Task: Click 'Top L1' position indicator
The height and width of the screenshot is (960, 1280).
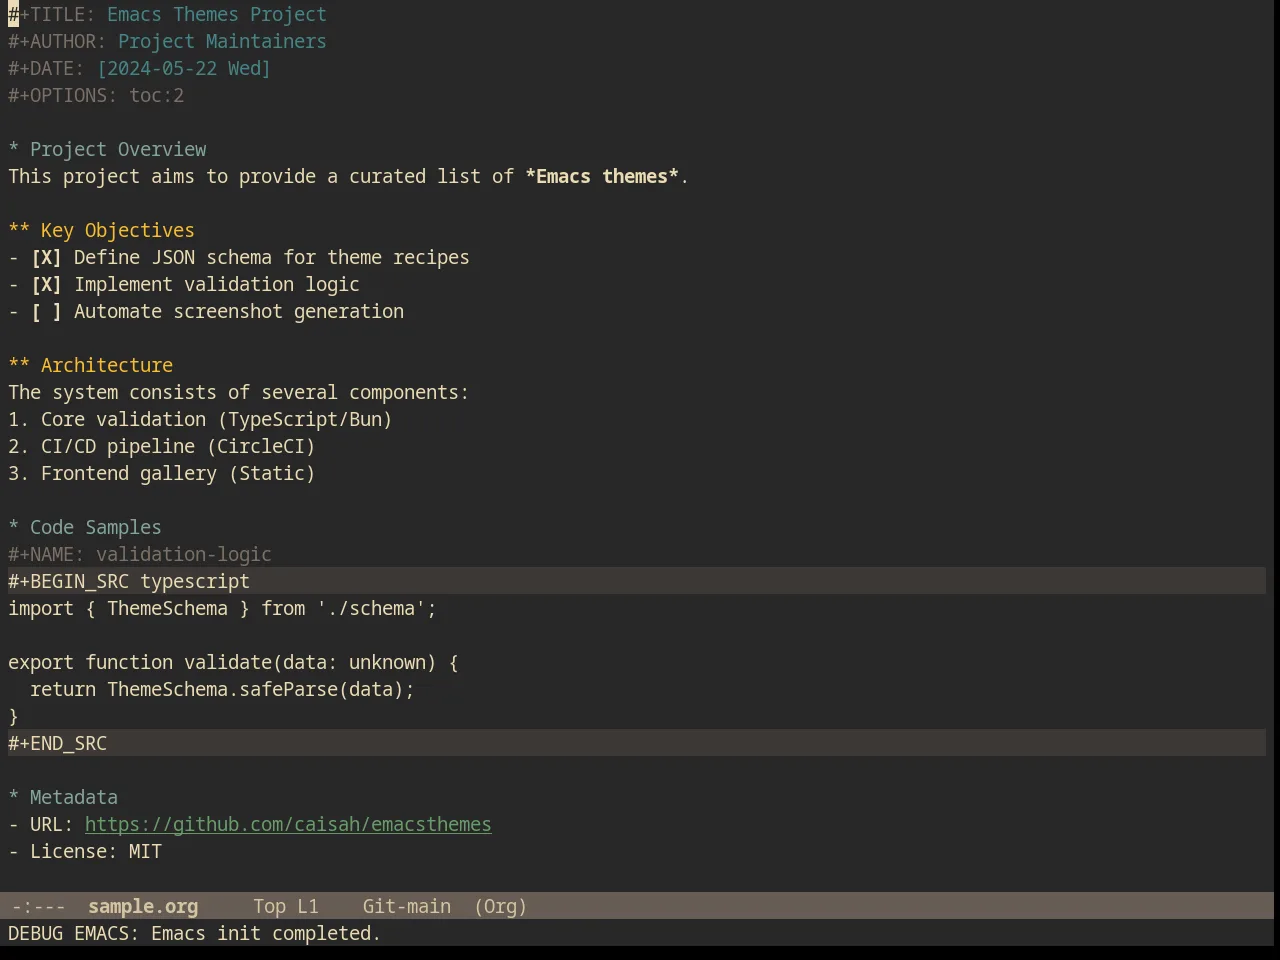Action: 286,906
